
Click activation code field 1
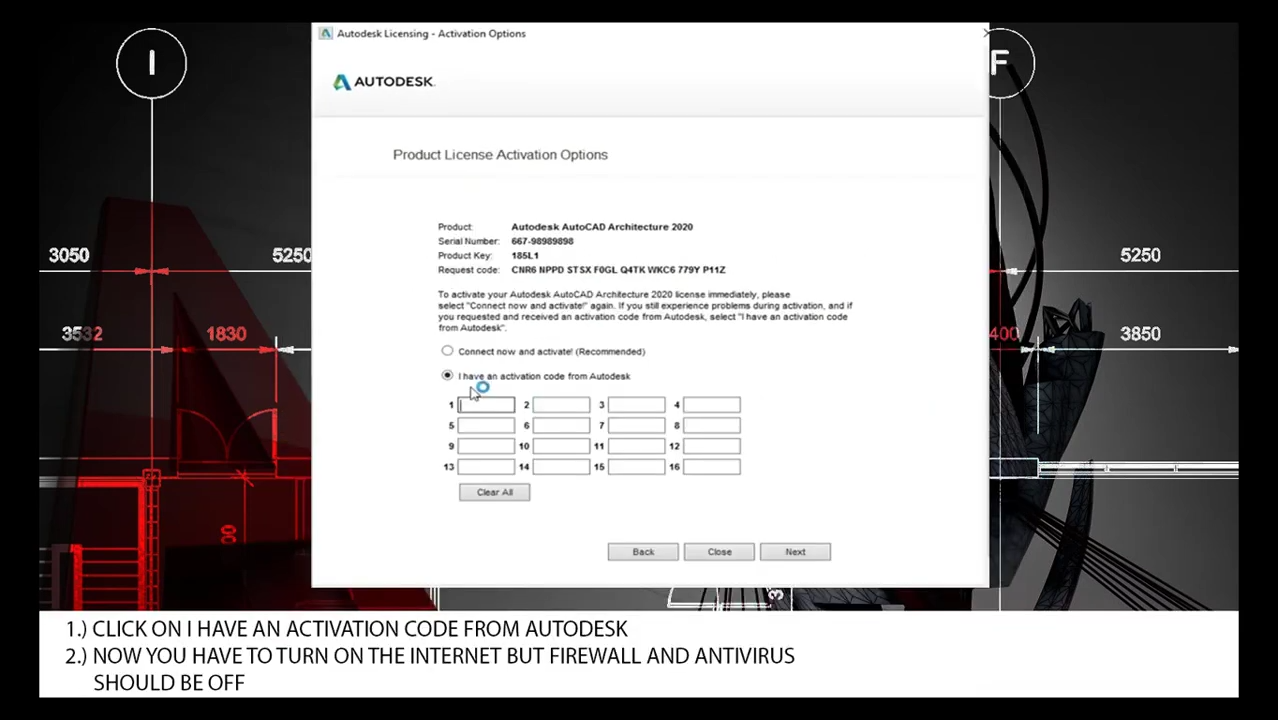pos(486,405)
